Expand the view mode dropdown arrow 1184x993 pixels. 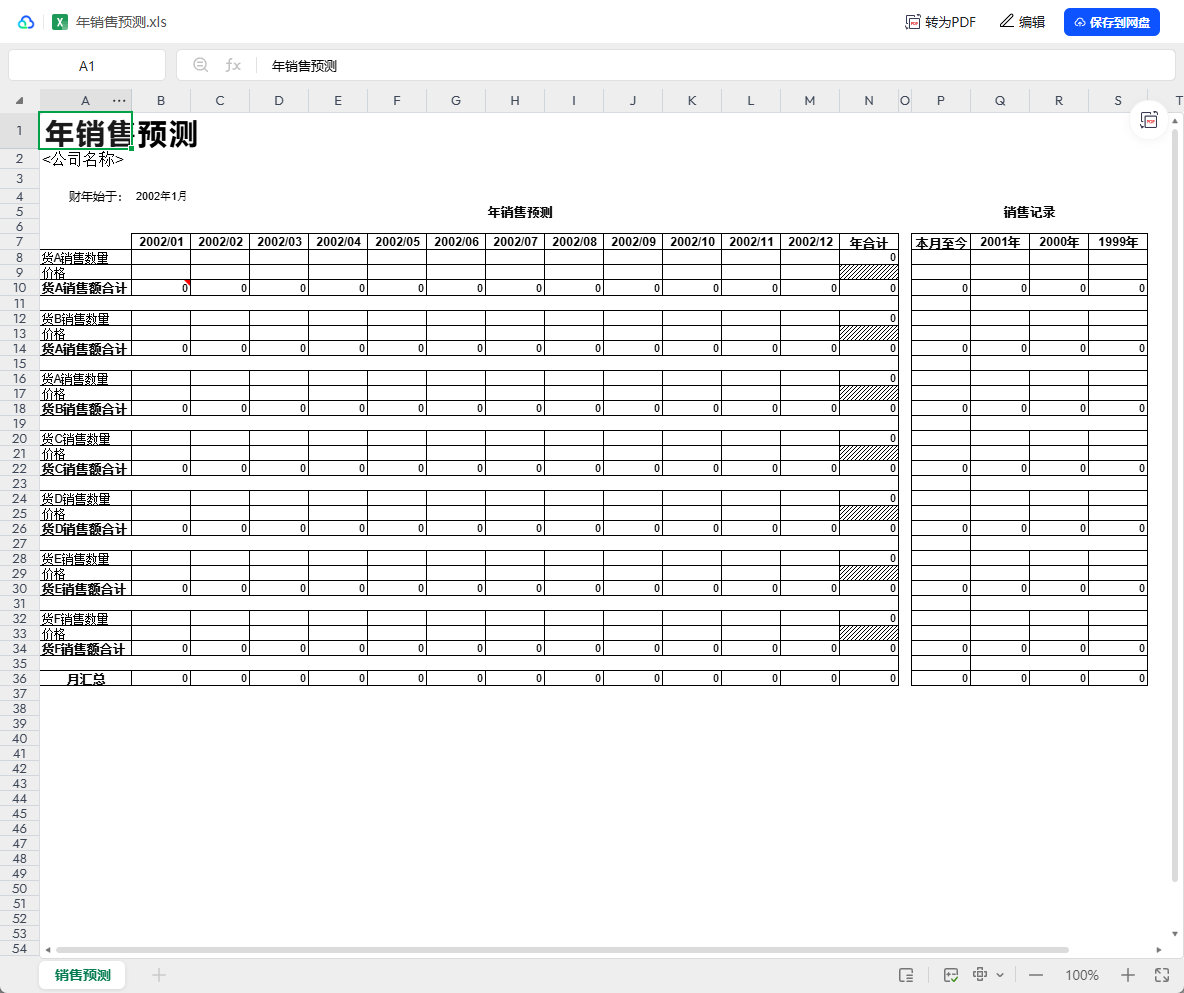1000,975
